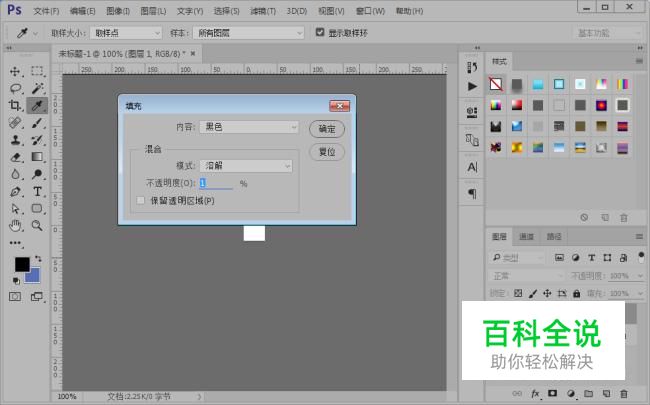Delete layer with the trash icon
This screenshot has height=405, width=650.
point(623,393)
